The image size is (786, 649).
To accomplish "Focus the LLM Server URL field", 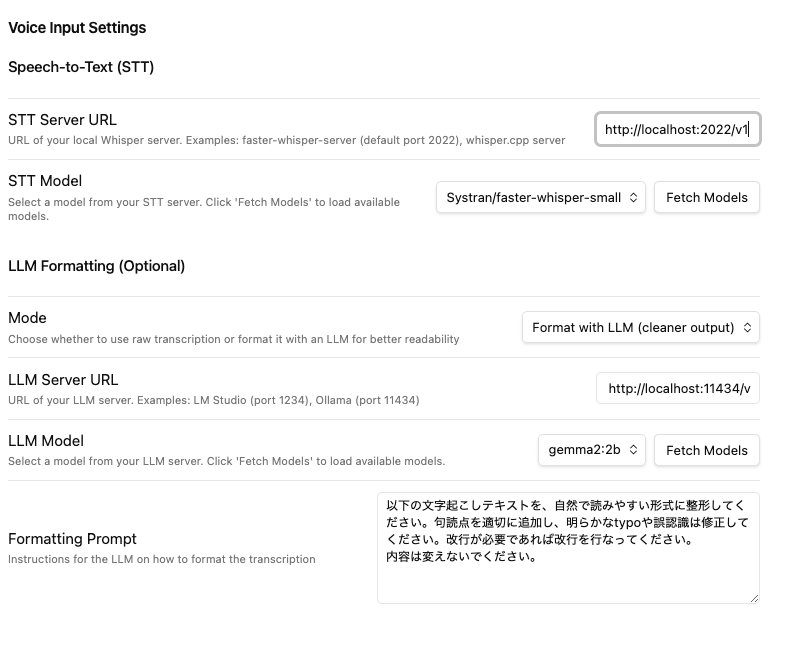I will point(677,388).
